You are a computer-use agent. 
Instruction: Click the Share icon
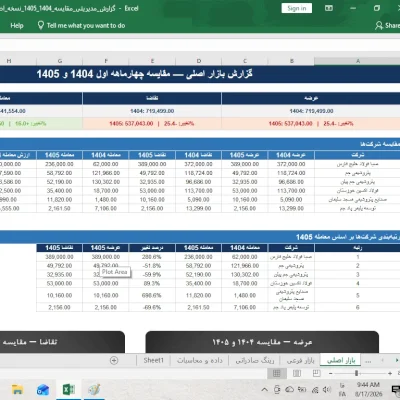coord(379,25)
